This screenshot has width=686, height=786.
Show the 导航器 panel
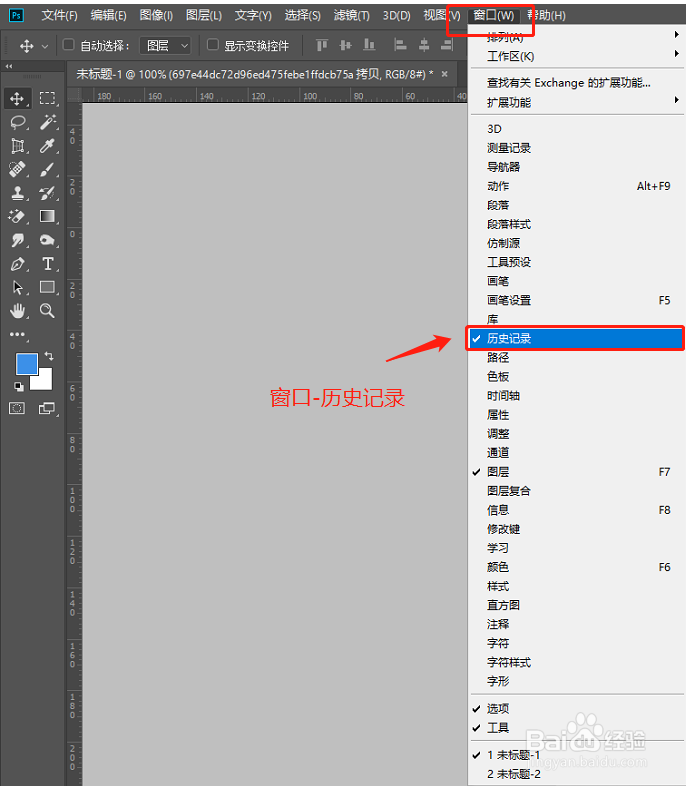click(575, 167)
